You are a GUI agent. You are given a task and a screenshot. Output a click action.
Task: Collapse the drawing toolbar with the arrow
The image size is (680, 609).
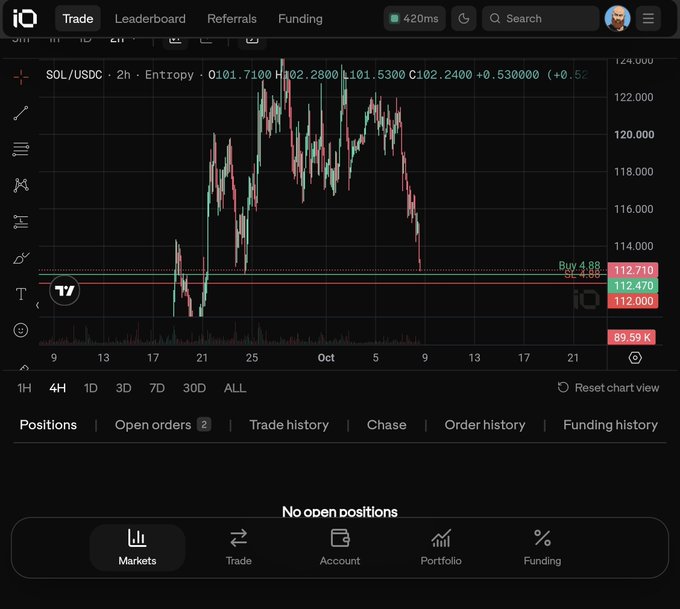point(37,305)
